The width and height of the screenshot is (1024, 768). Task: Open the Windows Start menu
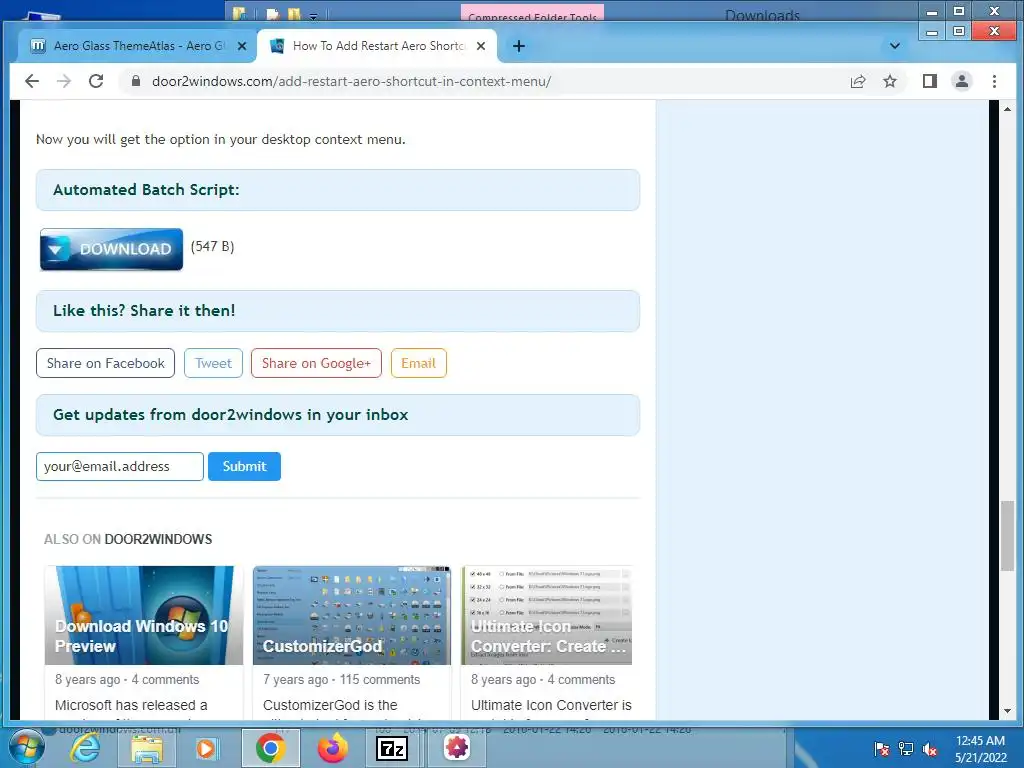click(26, 748)
